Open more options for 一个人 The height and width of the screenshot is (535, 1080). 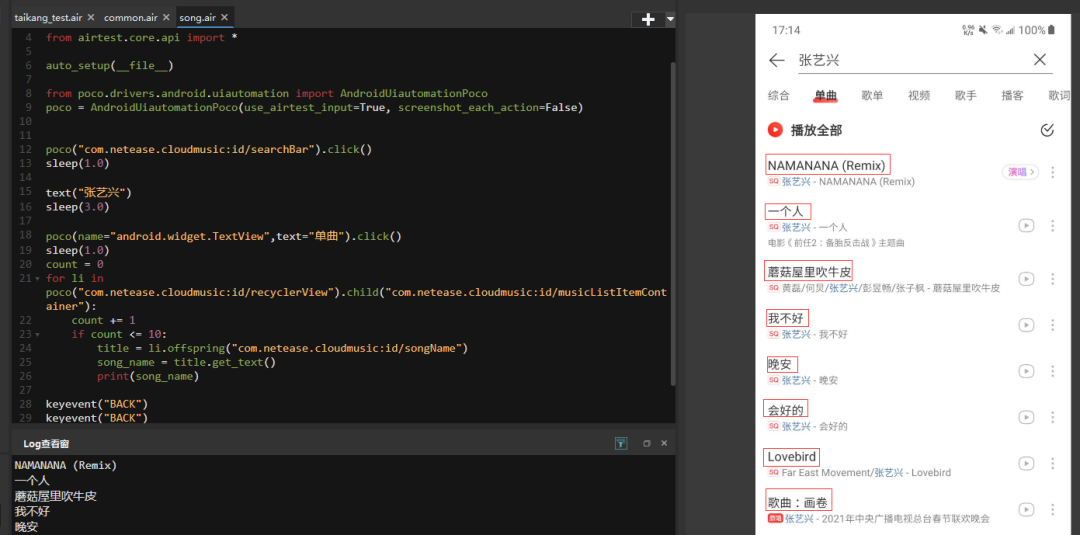coord(1052,226)
